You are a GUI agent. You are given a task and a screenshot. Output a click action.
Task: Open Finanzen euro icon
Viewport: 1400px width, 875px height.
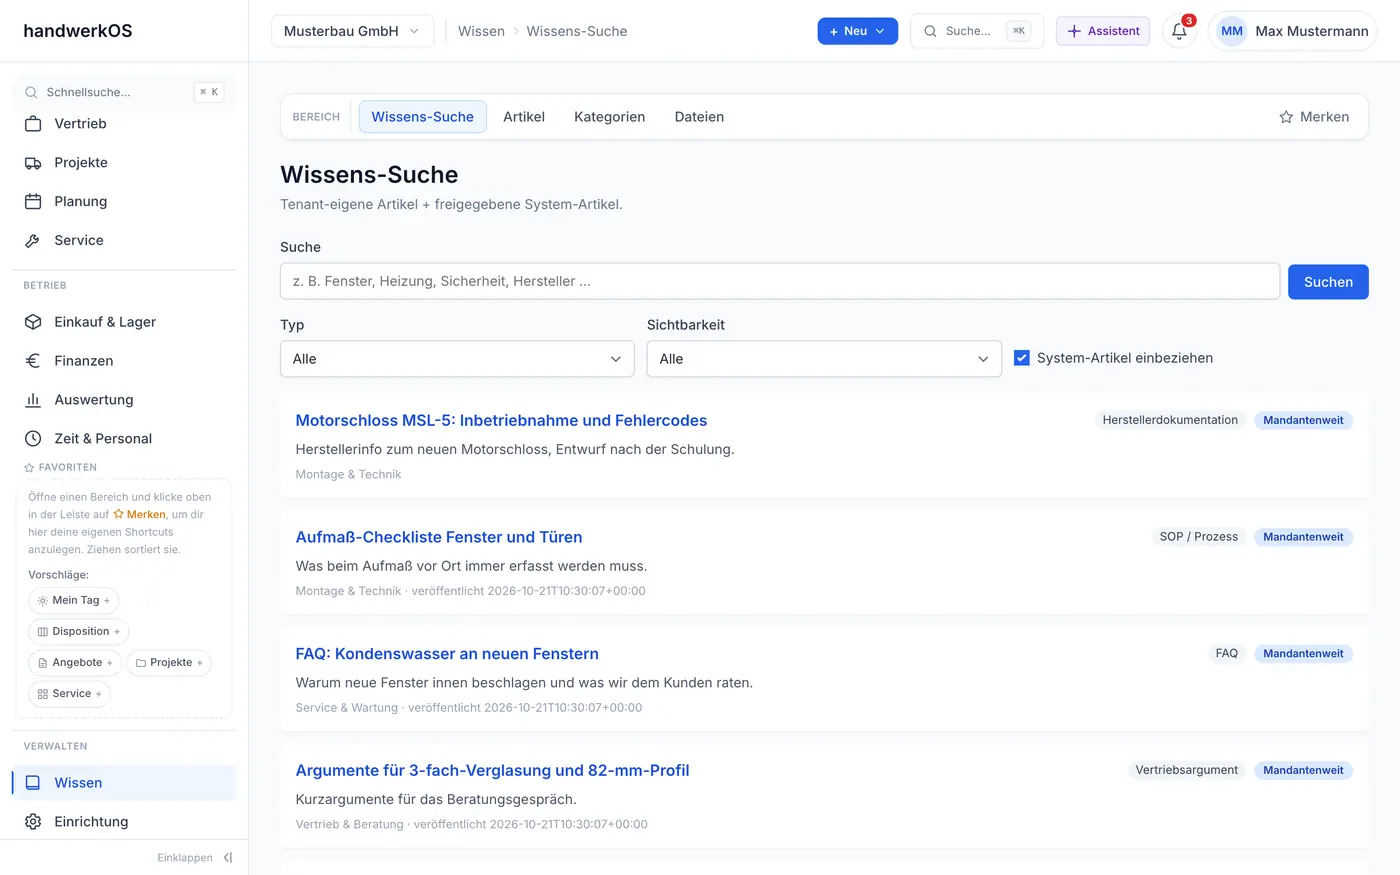[33, 361]
